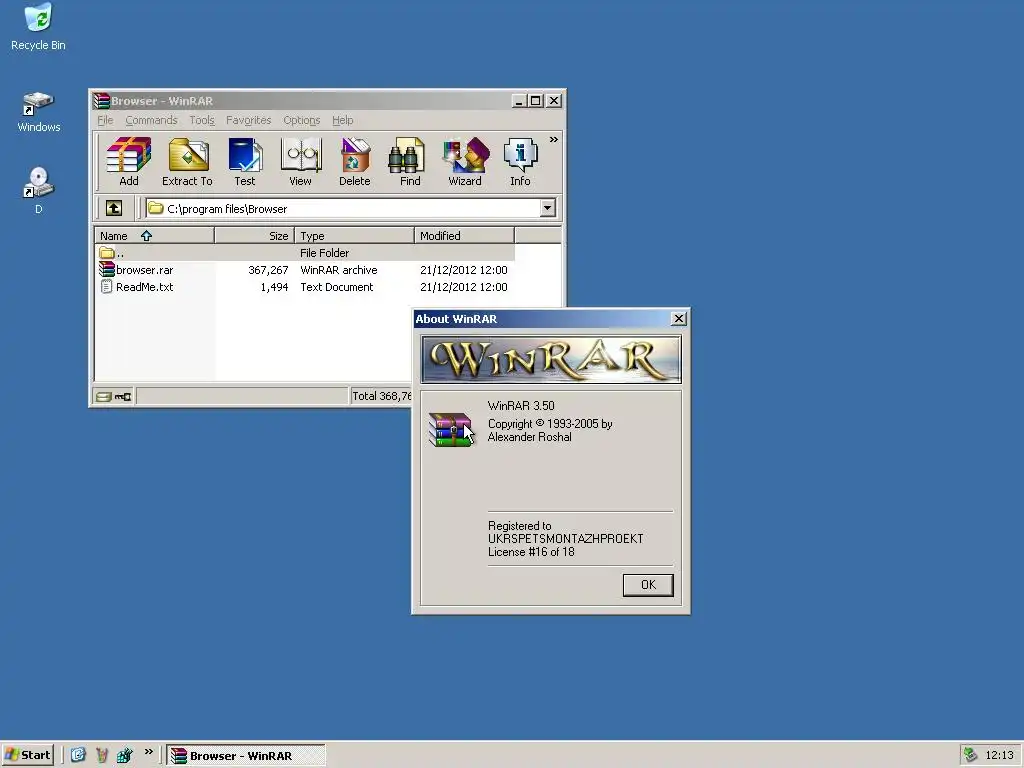This screenshot has height=768, width=1024.
Task: Click the browser.rar modified date 21/12/2012 12:00
Action: (464, 270)
